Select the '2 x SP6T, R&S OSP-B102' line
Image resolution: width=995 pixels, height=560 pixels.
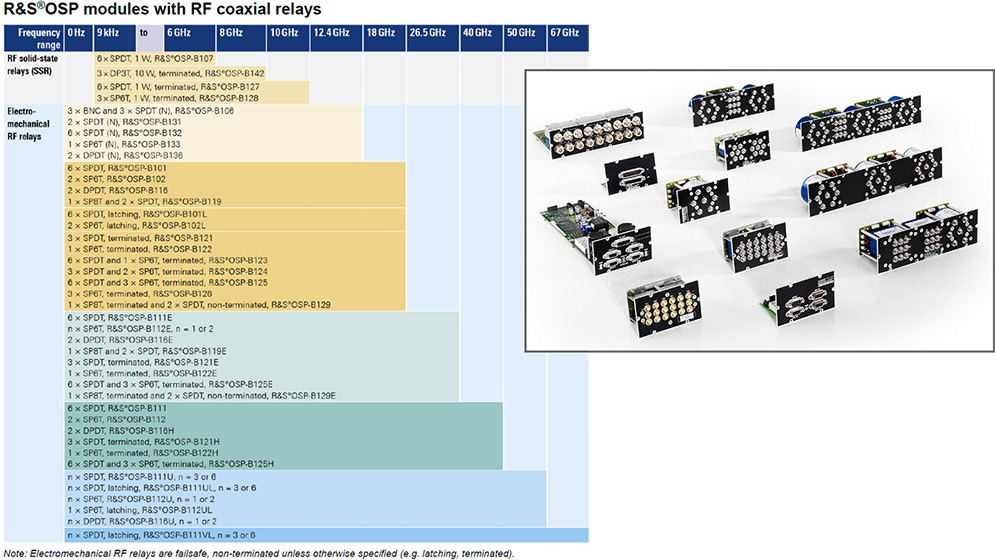point(117,179)
